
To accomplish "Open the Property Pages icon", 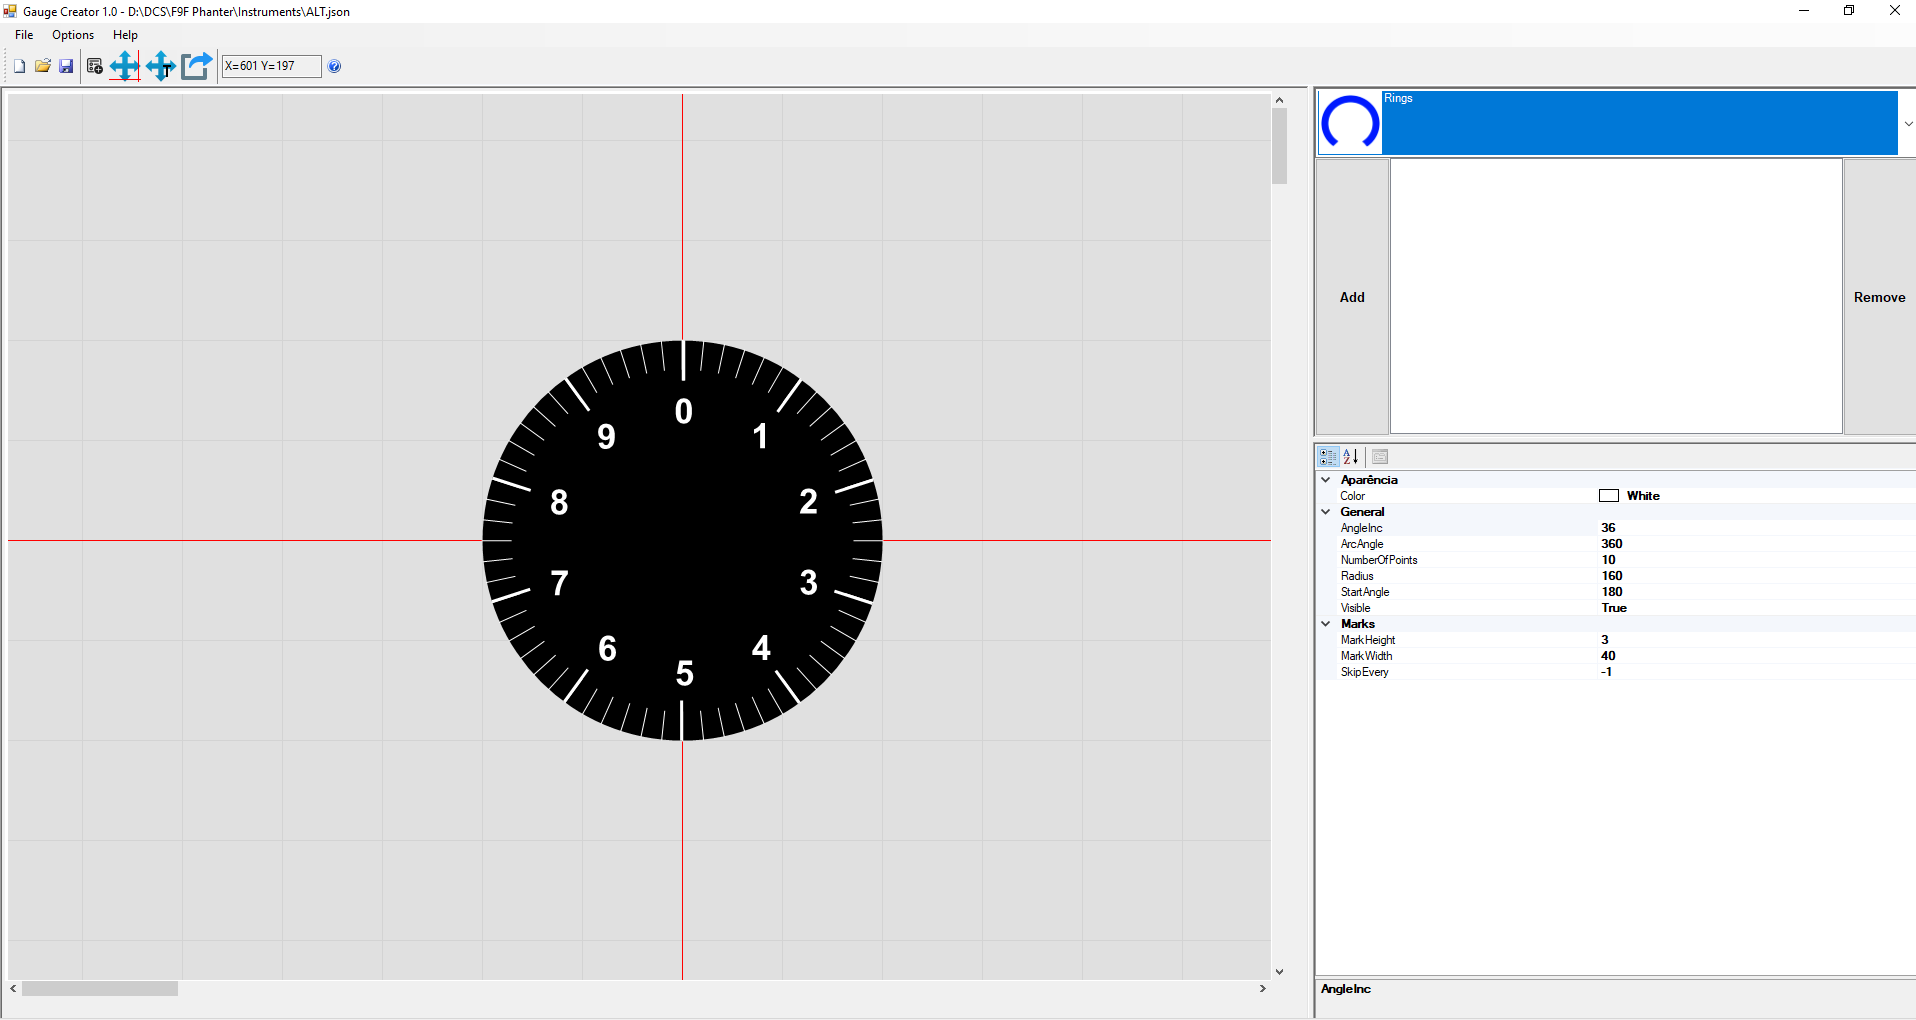I will click(1380, 457).
